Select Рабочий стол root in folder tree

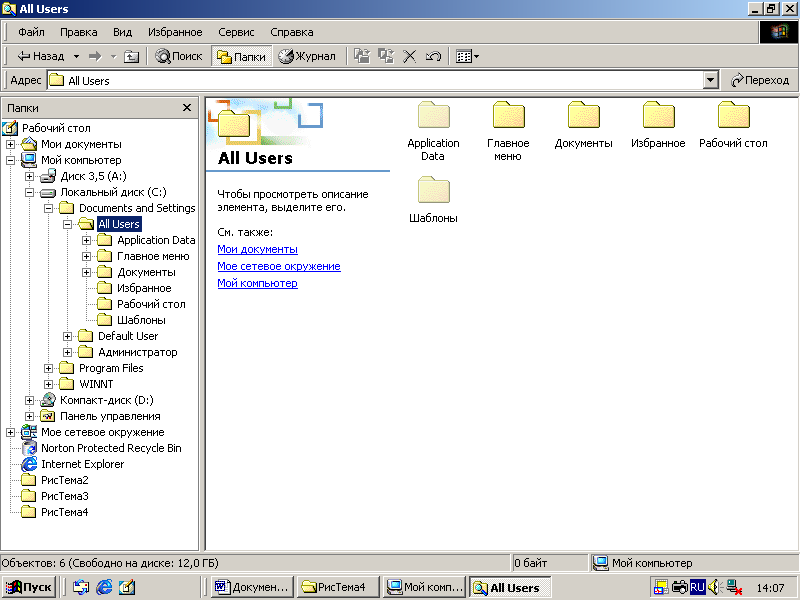tap(56, 128)
